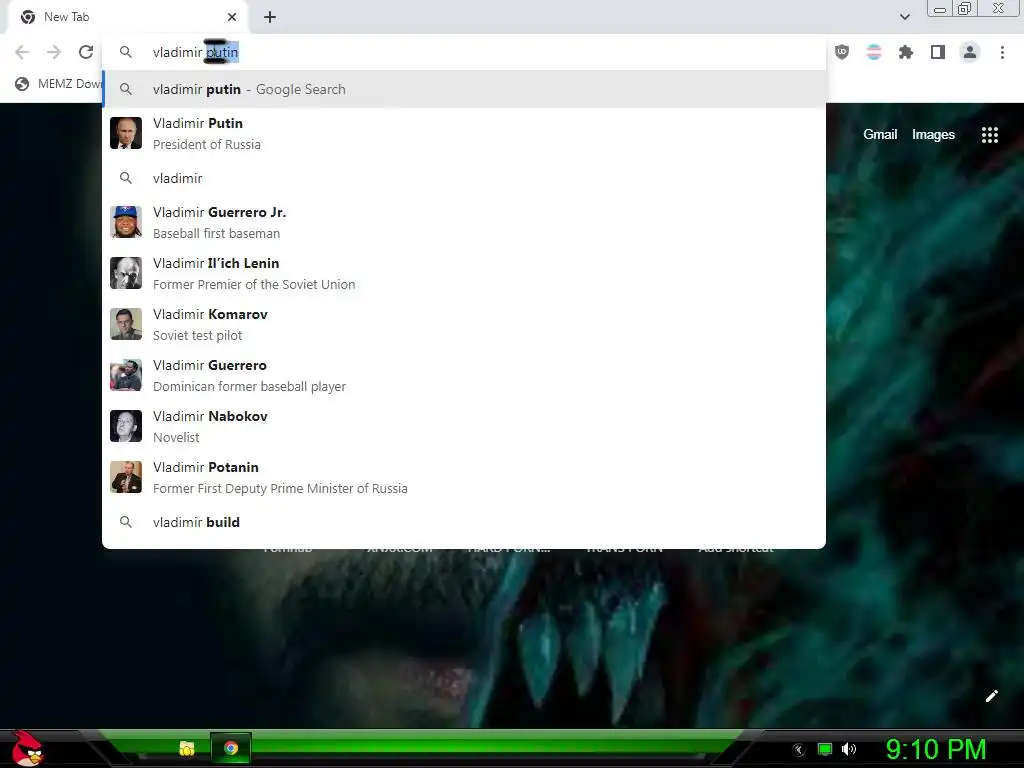Open the Images link
Image resolution: width=1024 pixels, height=768 pixels.
pos(933,135)
